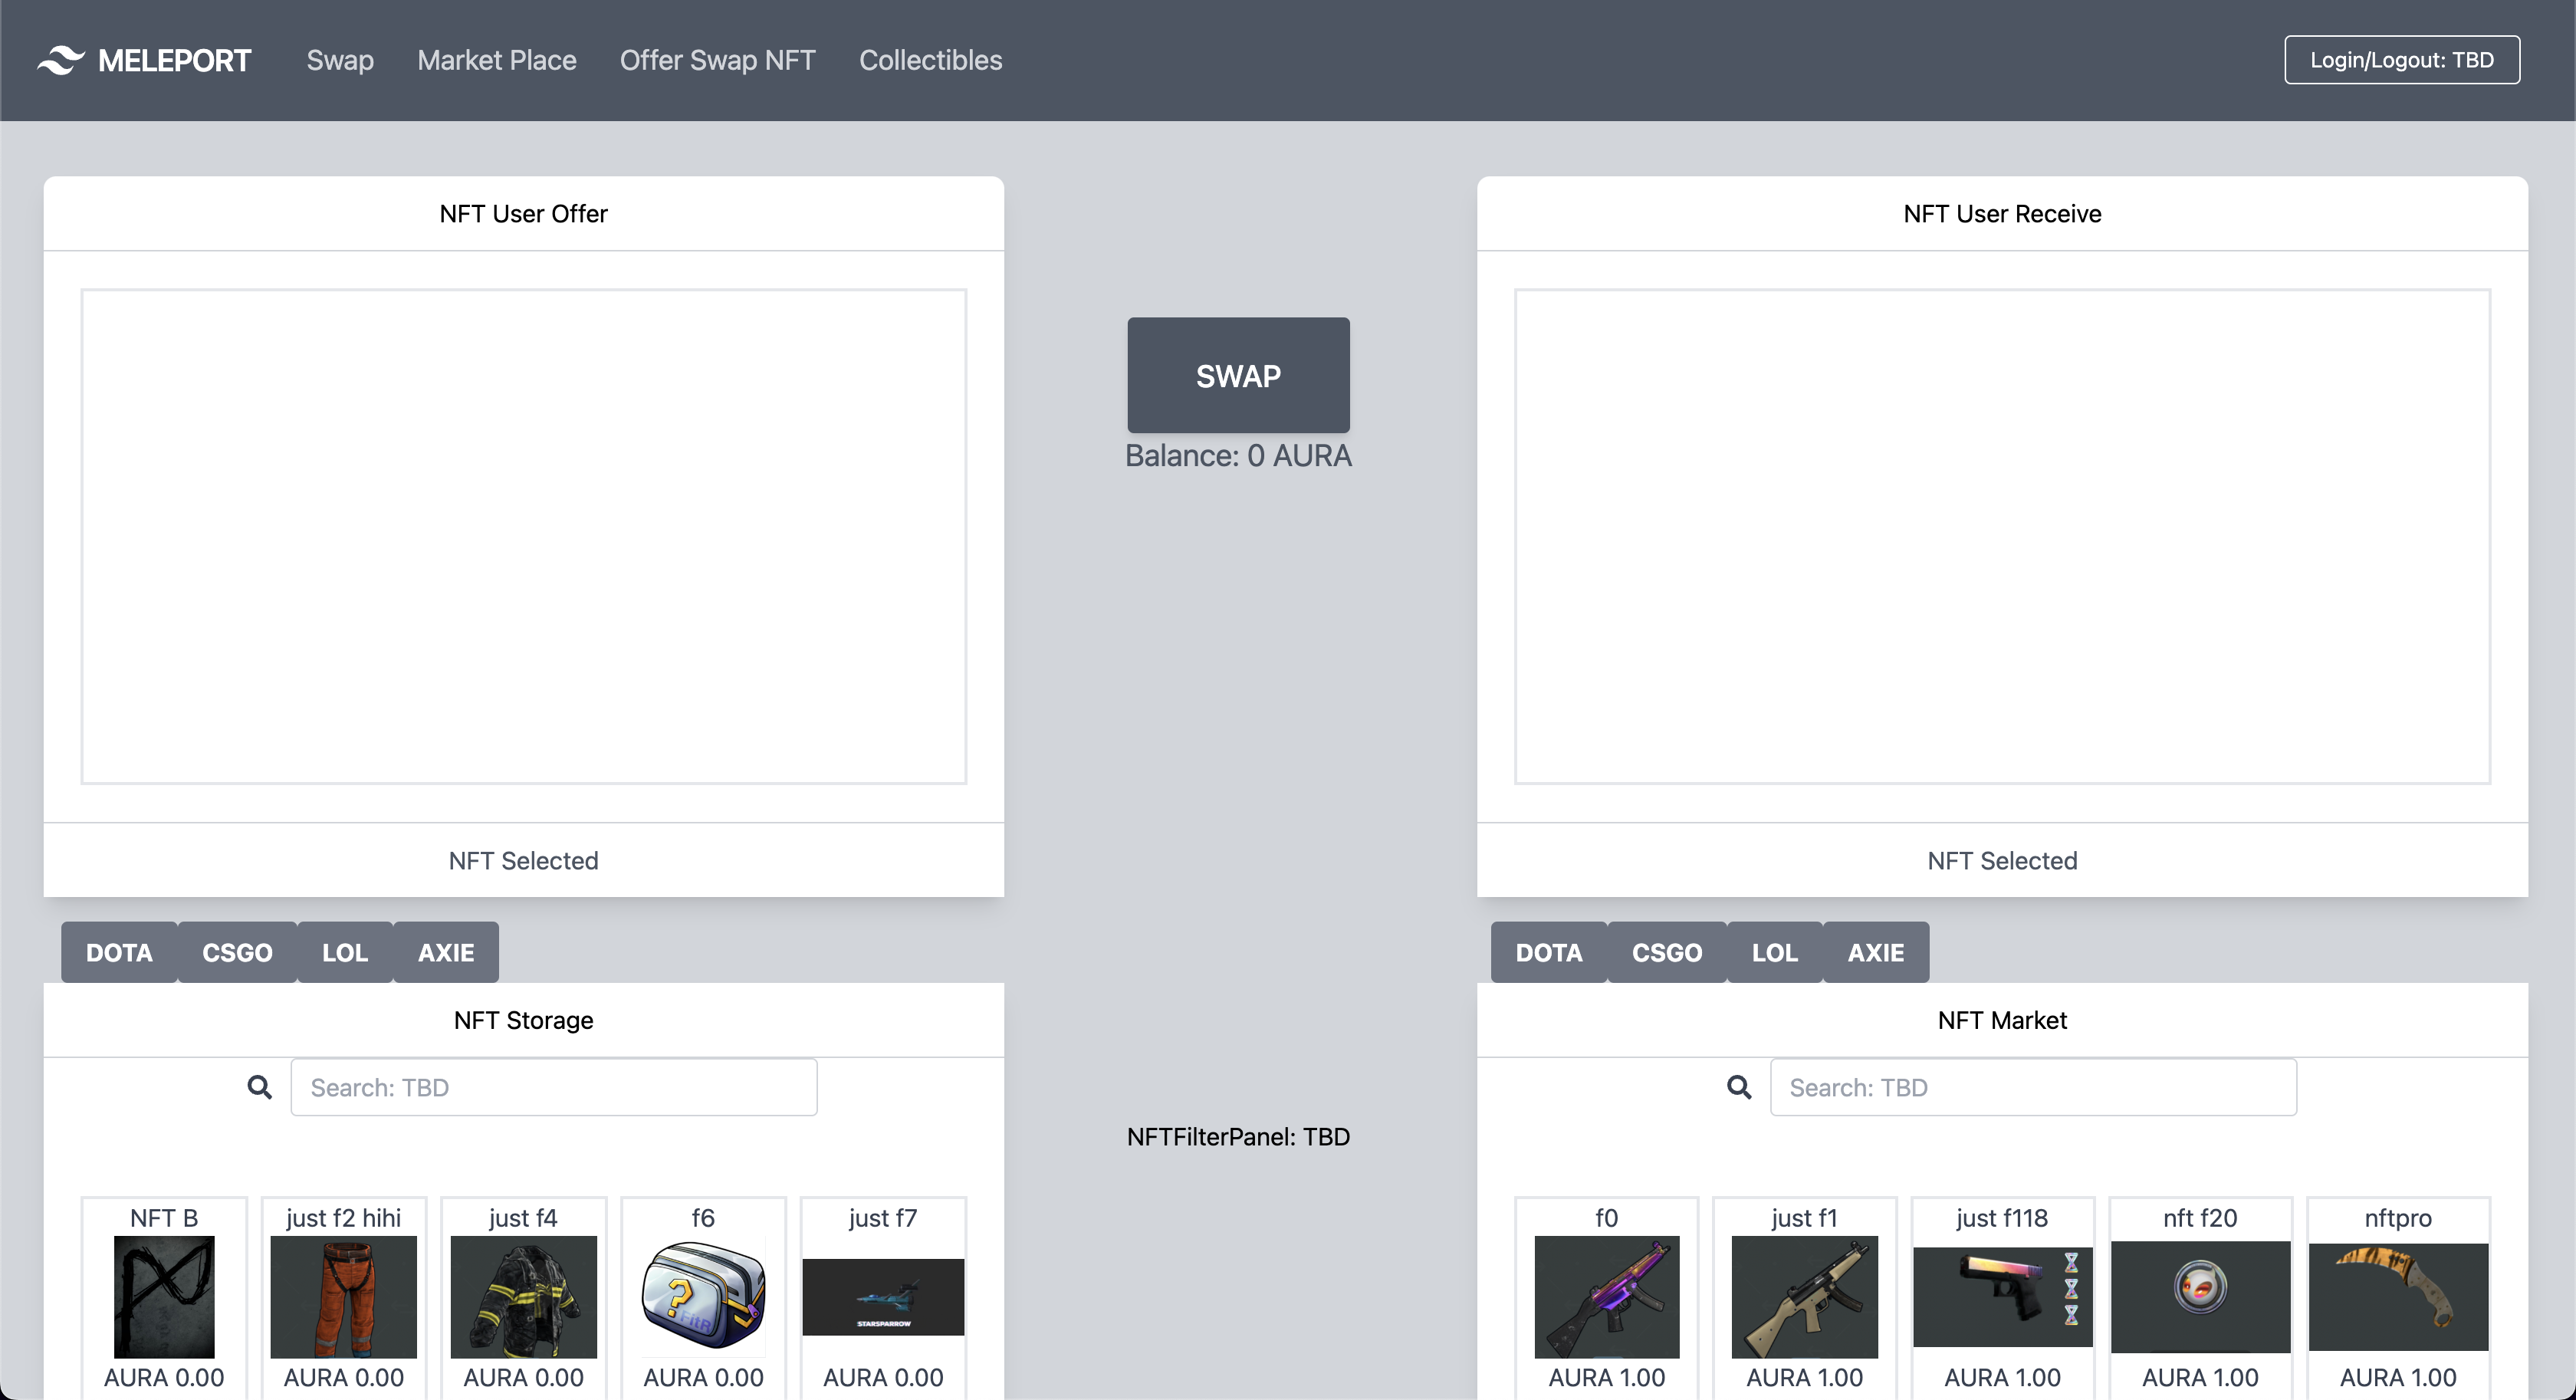Focus the NFT Storage search field

pyautogui.click(x=553, y=1087)
